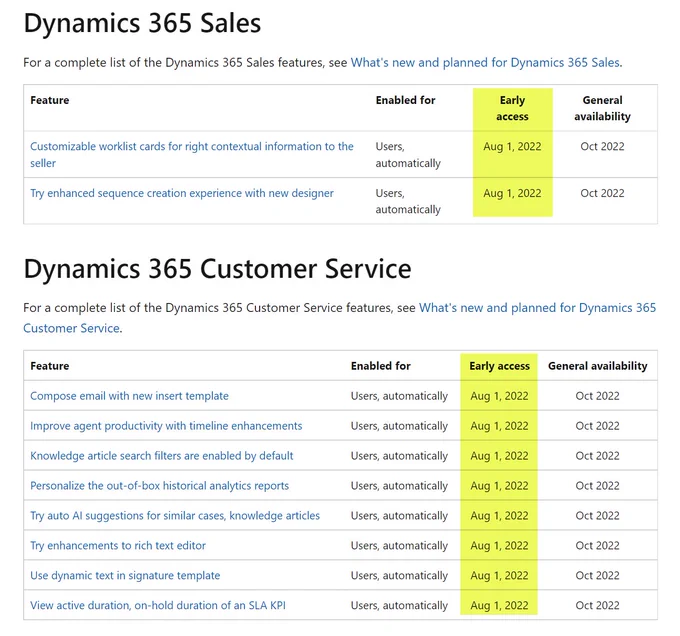Open Personalize out-of-box historical analytics reports link
Viewport: 680px width, 636px height.
[x=160, y=486]
